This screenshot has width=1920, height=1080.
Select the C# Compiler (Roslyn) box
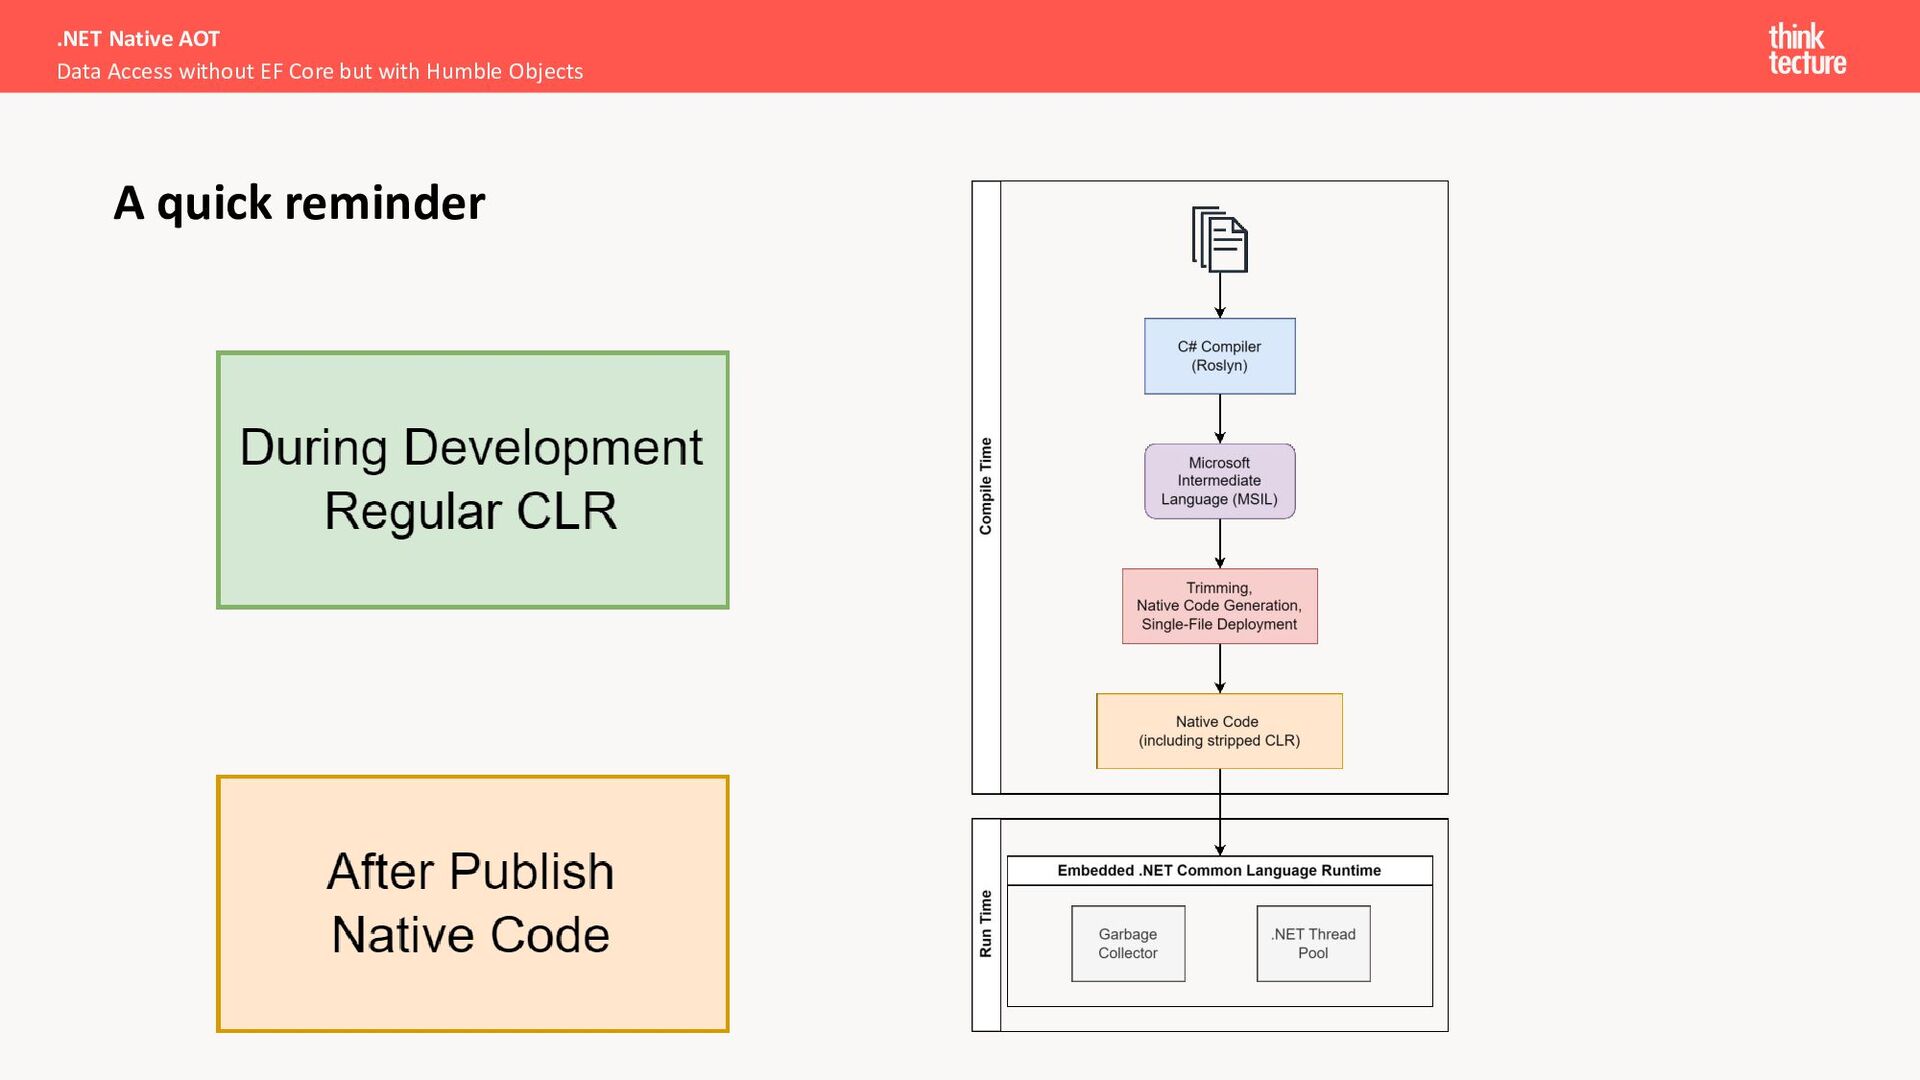(1219, 356)
